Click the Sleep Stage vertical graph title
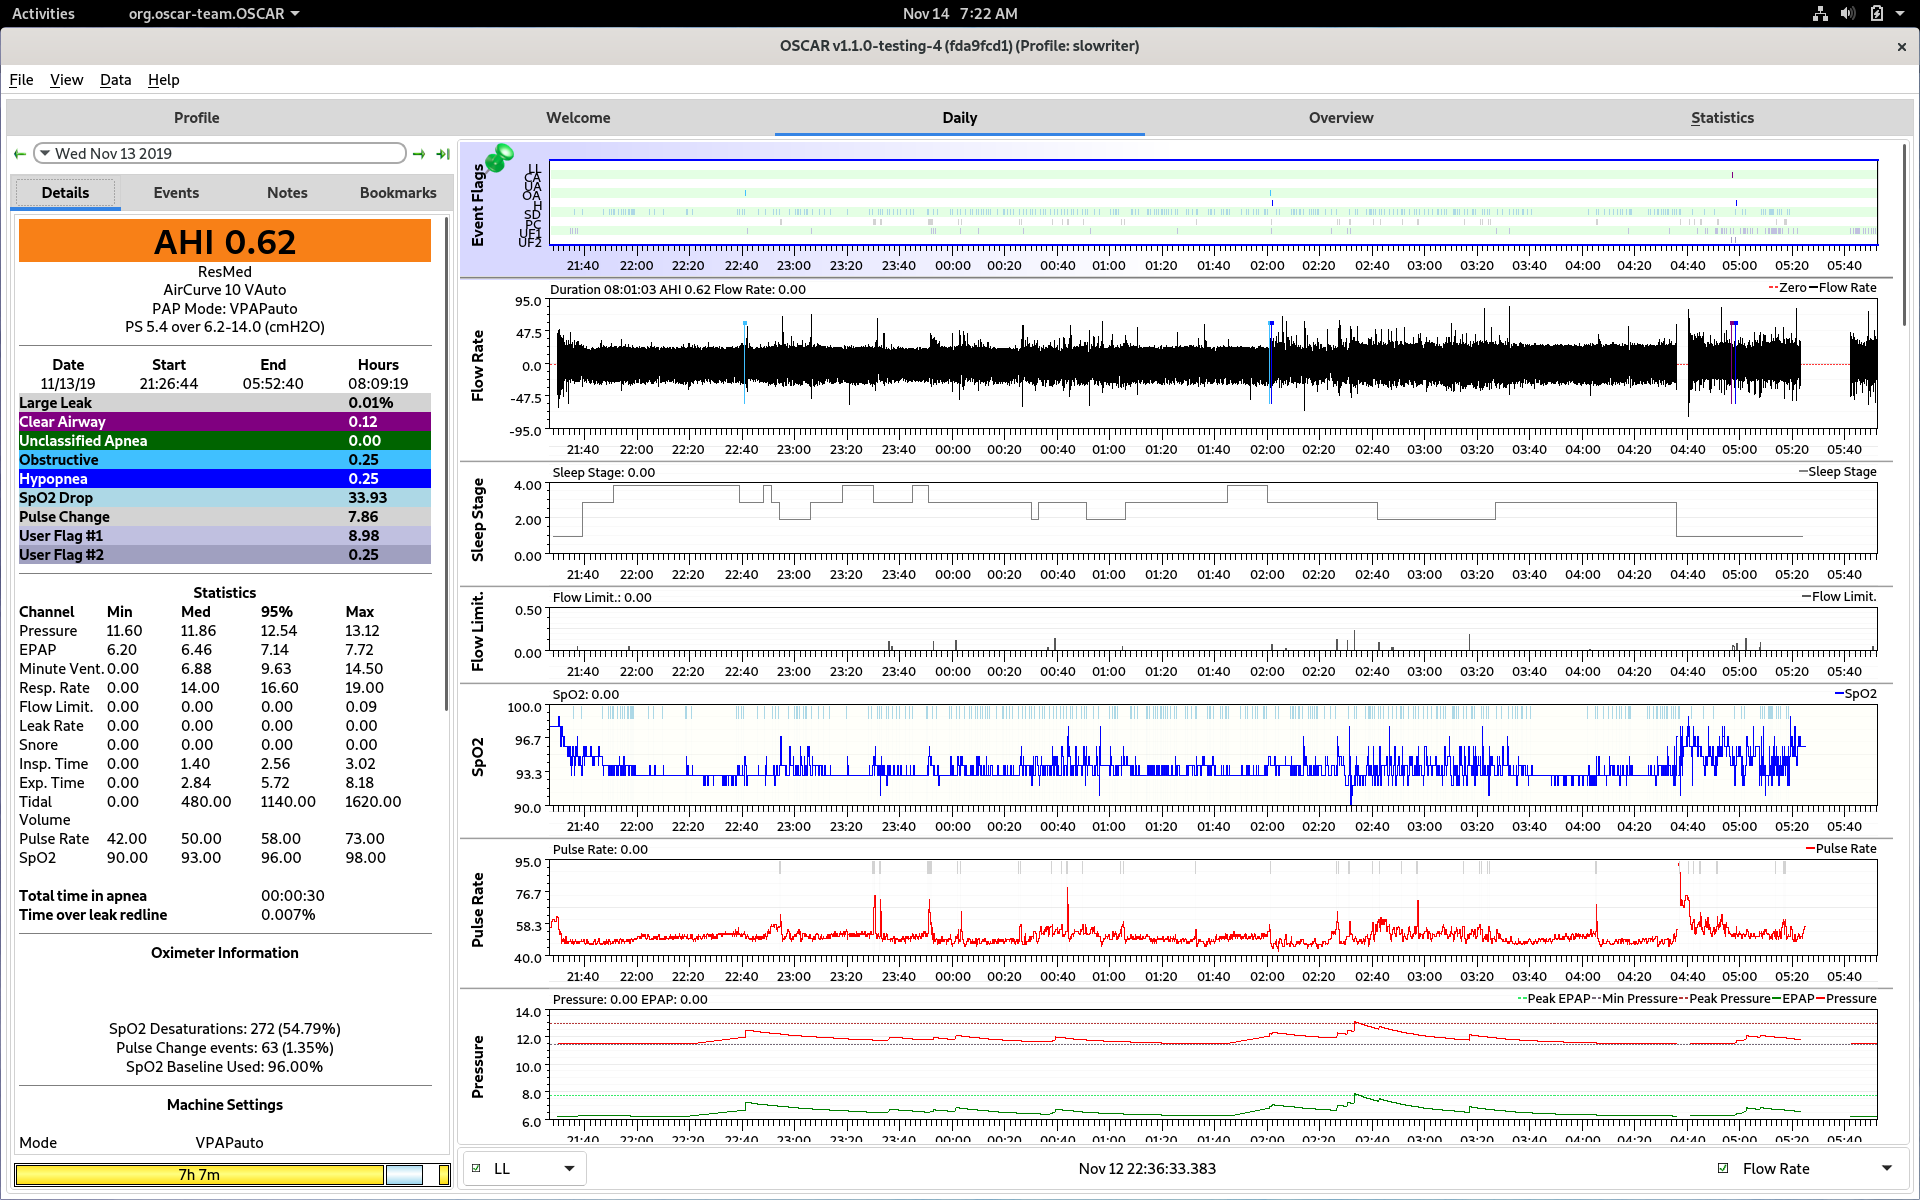1920x1200 pixels. tap(478, 519)
